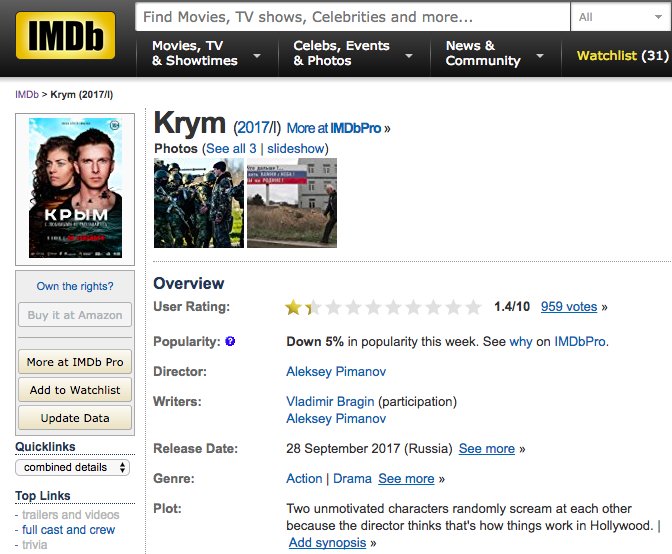This screenshot has height=554, width=672.
Task: Expand the Celebs, Events & Photos arrow
Action: click(x=409, y=56)
